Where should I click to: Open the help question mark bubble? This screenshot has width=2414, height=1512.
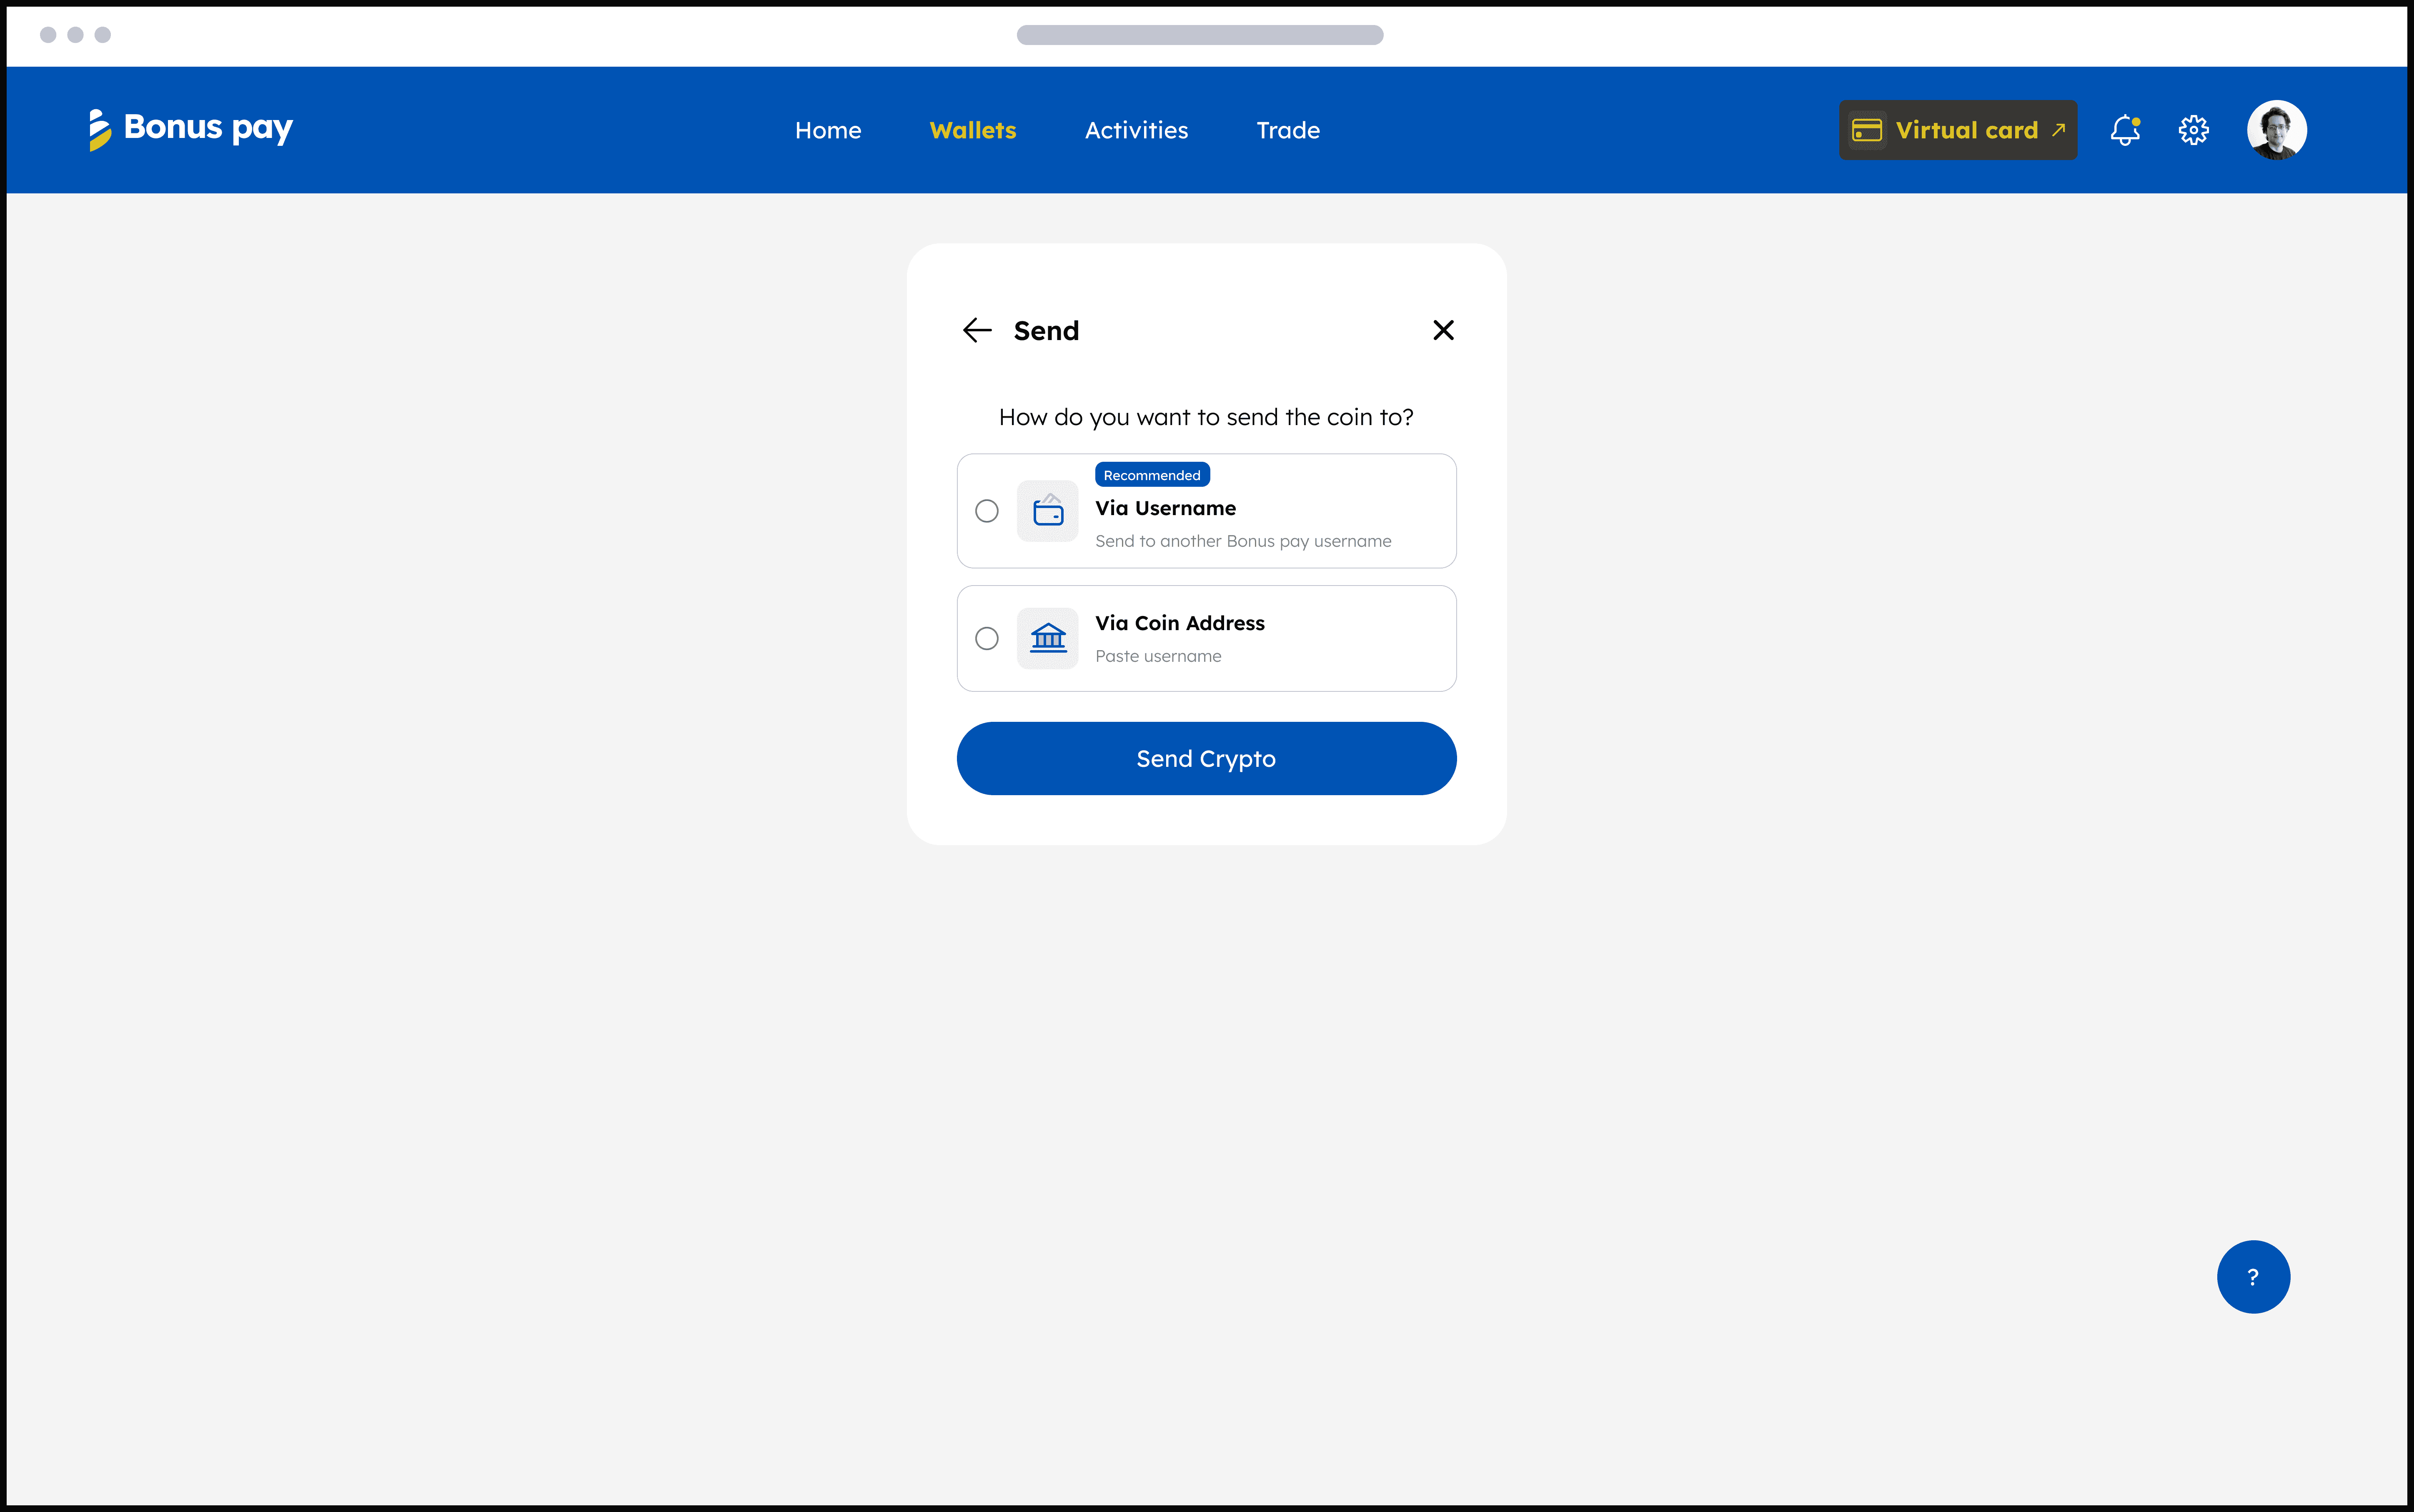(x=2253, y=1277)
